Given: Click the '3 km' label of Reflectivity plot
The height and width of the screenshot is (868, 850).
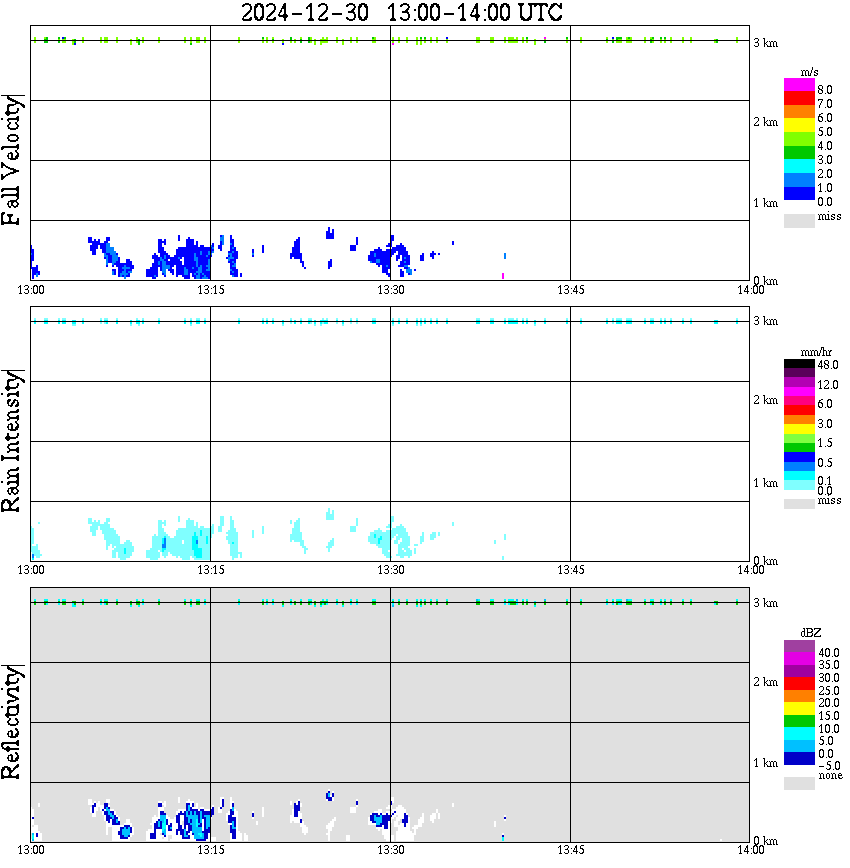Looking at the screenshot, I should (x=765, y=602).
